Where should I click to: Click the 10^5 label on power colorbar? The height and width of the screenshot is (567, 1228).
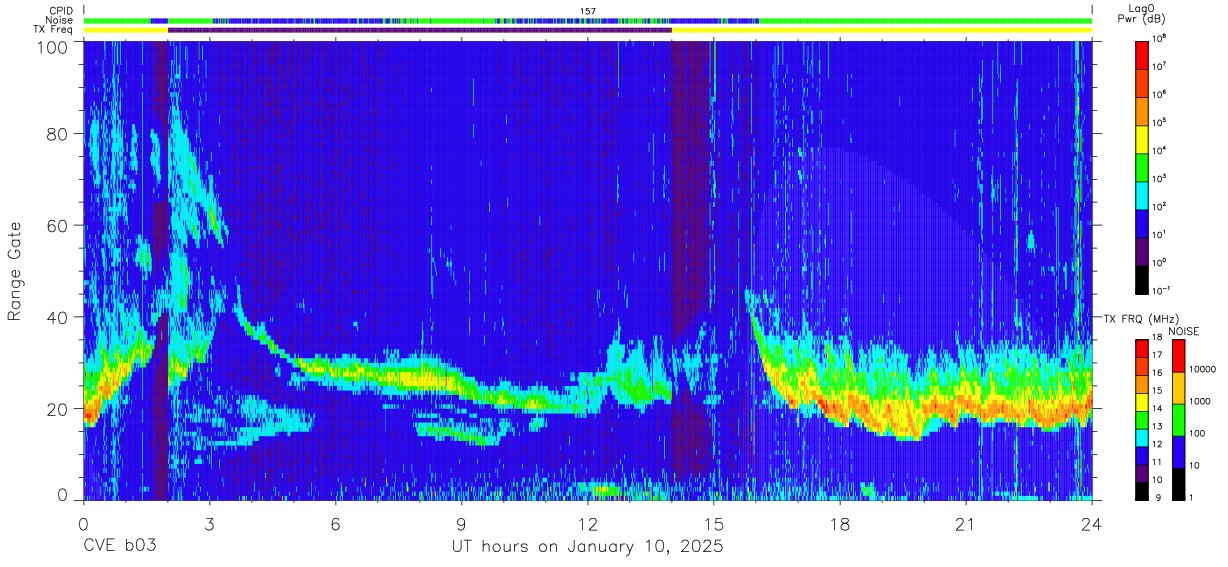pyautogui.click(x=1160, y=123)
